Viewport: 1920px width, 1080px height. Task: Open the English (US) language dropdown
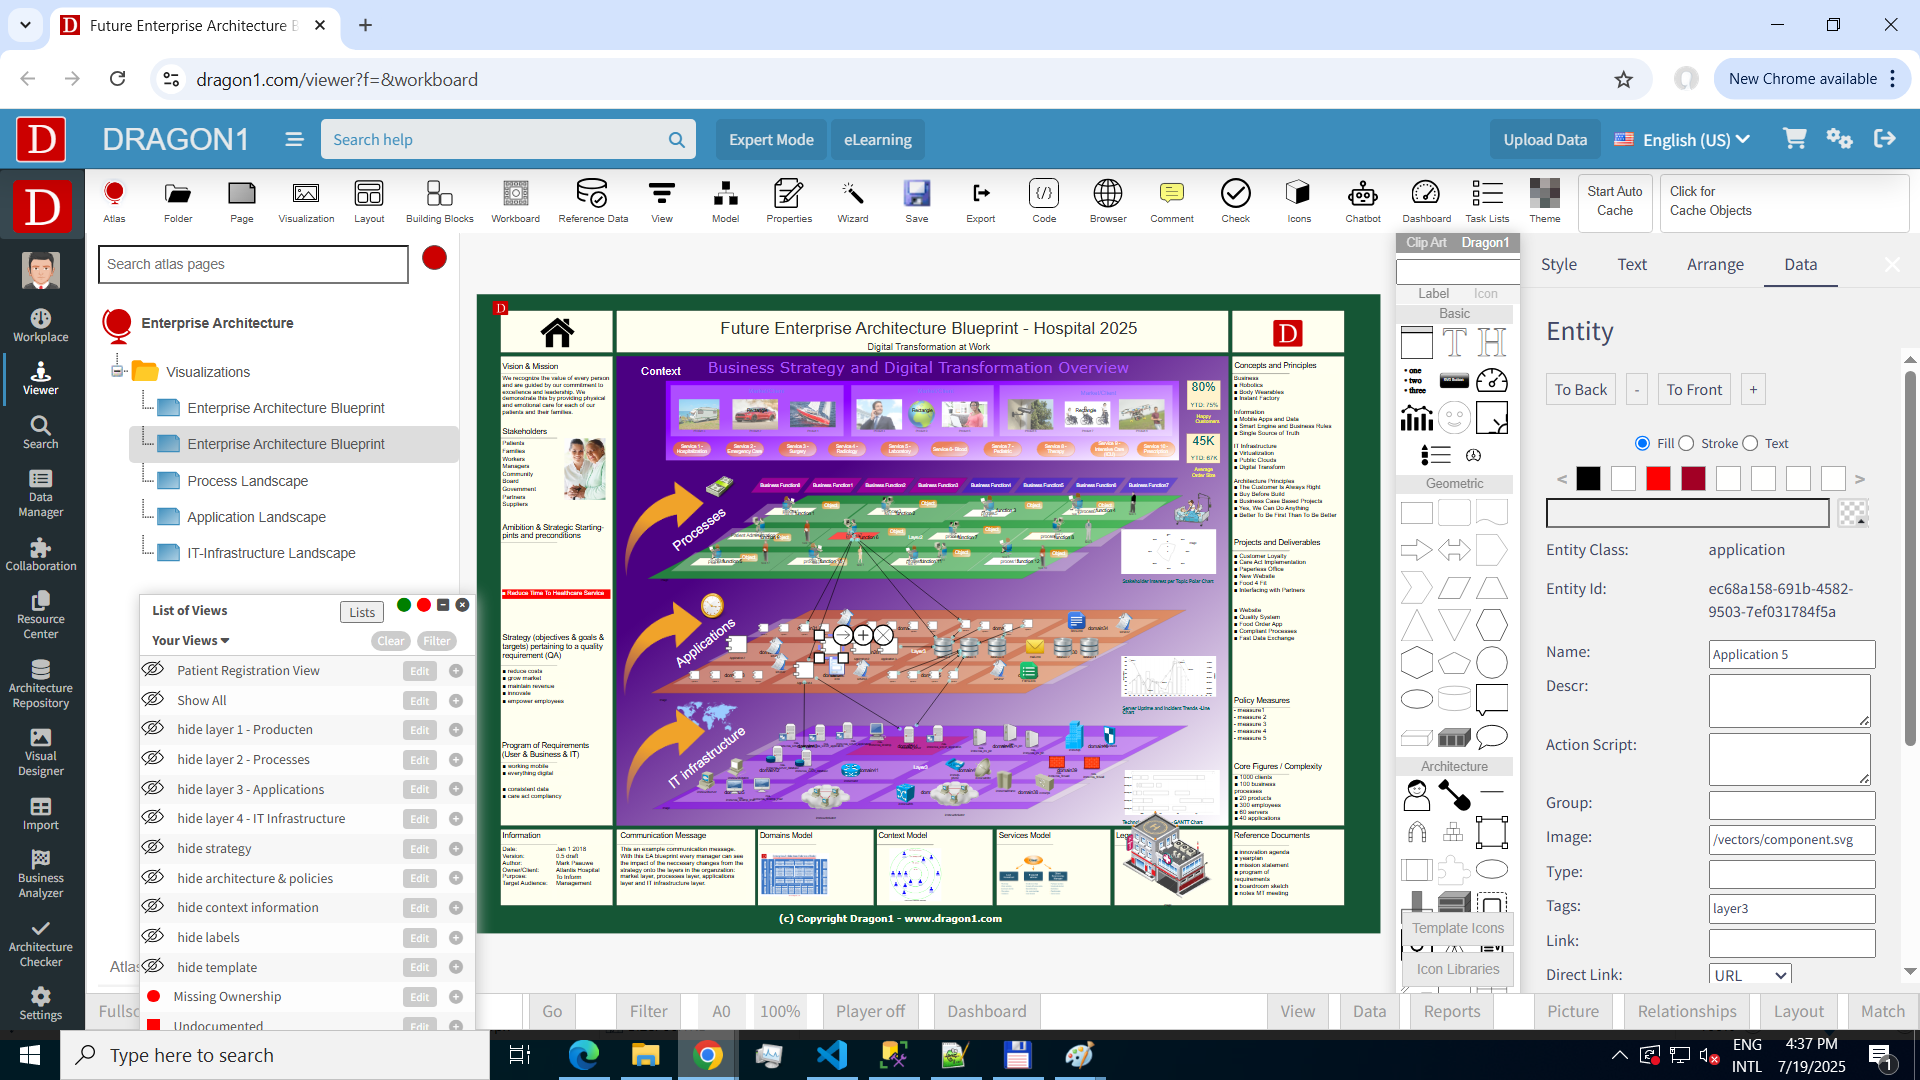[x=1682, y=140]
